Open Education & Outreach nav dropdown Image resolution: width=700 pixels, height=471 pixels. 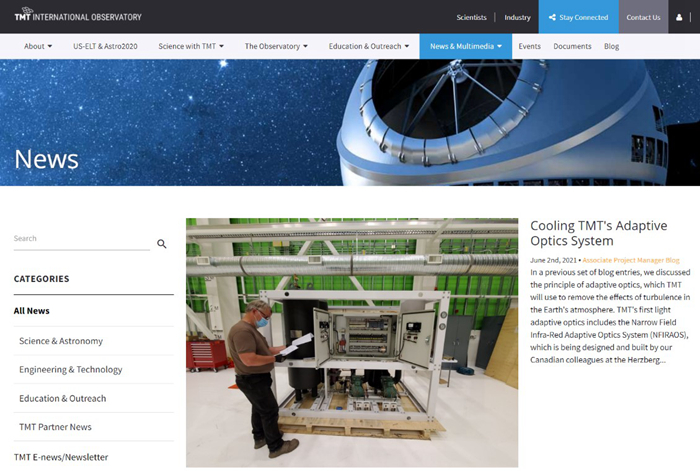point(369,46)
